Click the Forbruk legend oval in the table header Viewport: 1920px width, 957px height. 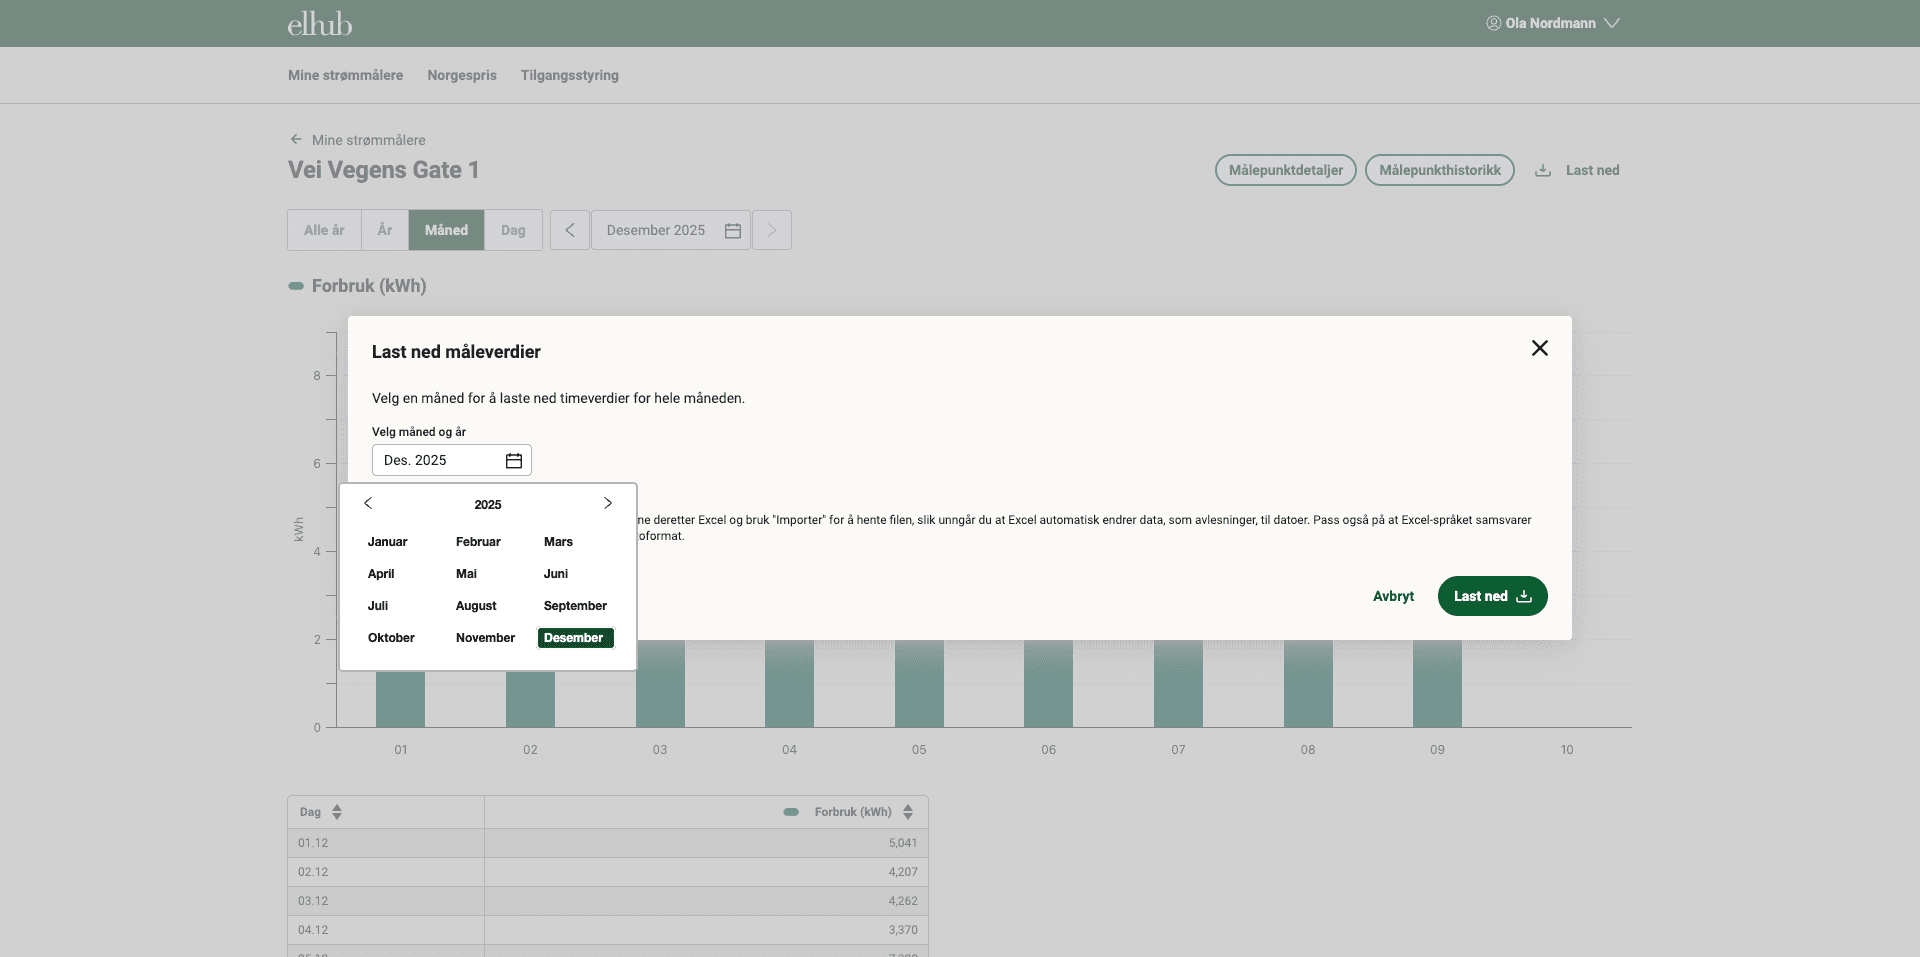pyautogui.click(x=791, y=812)
